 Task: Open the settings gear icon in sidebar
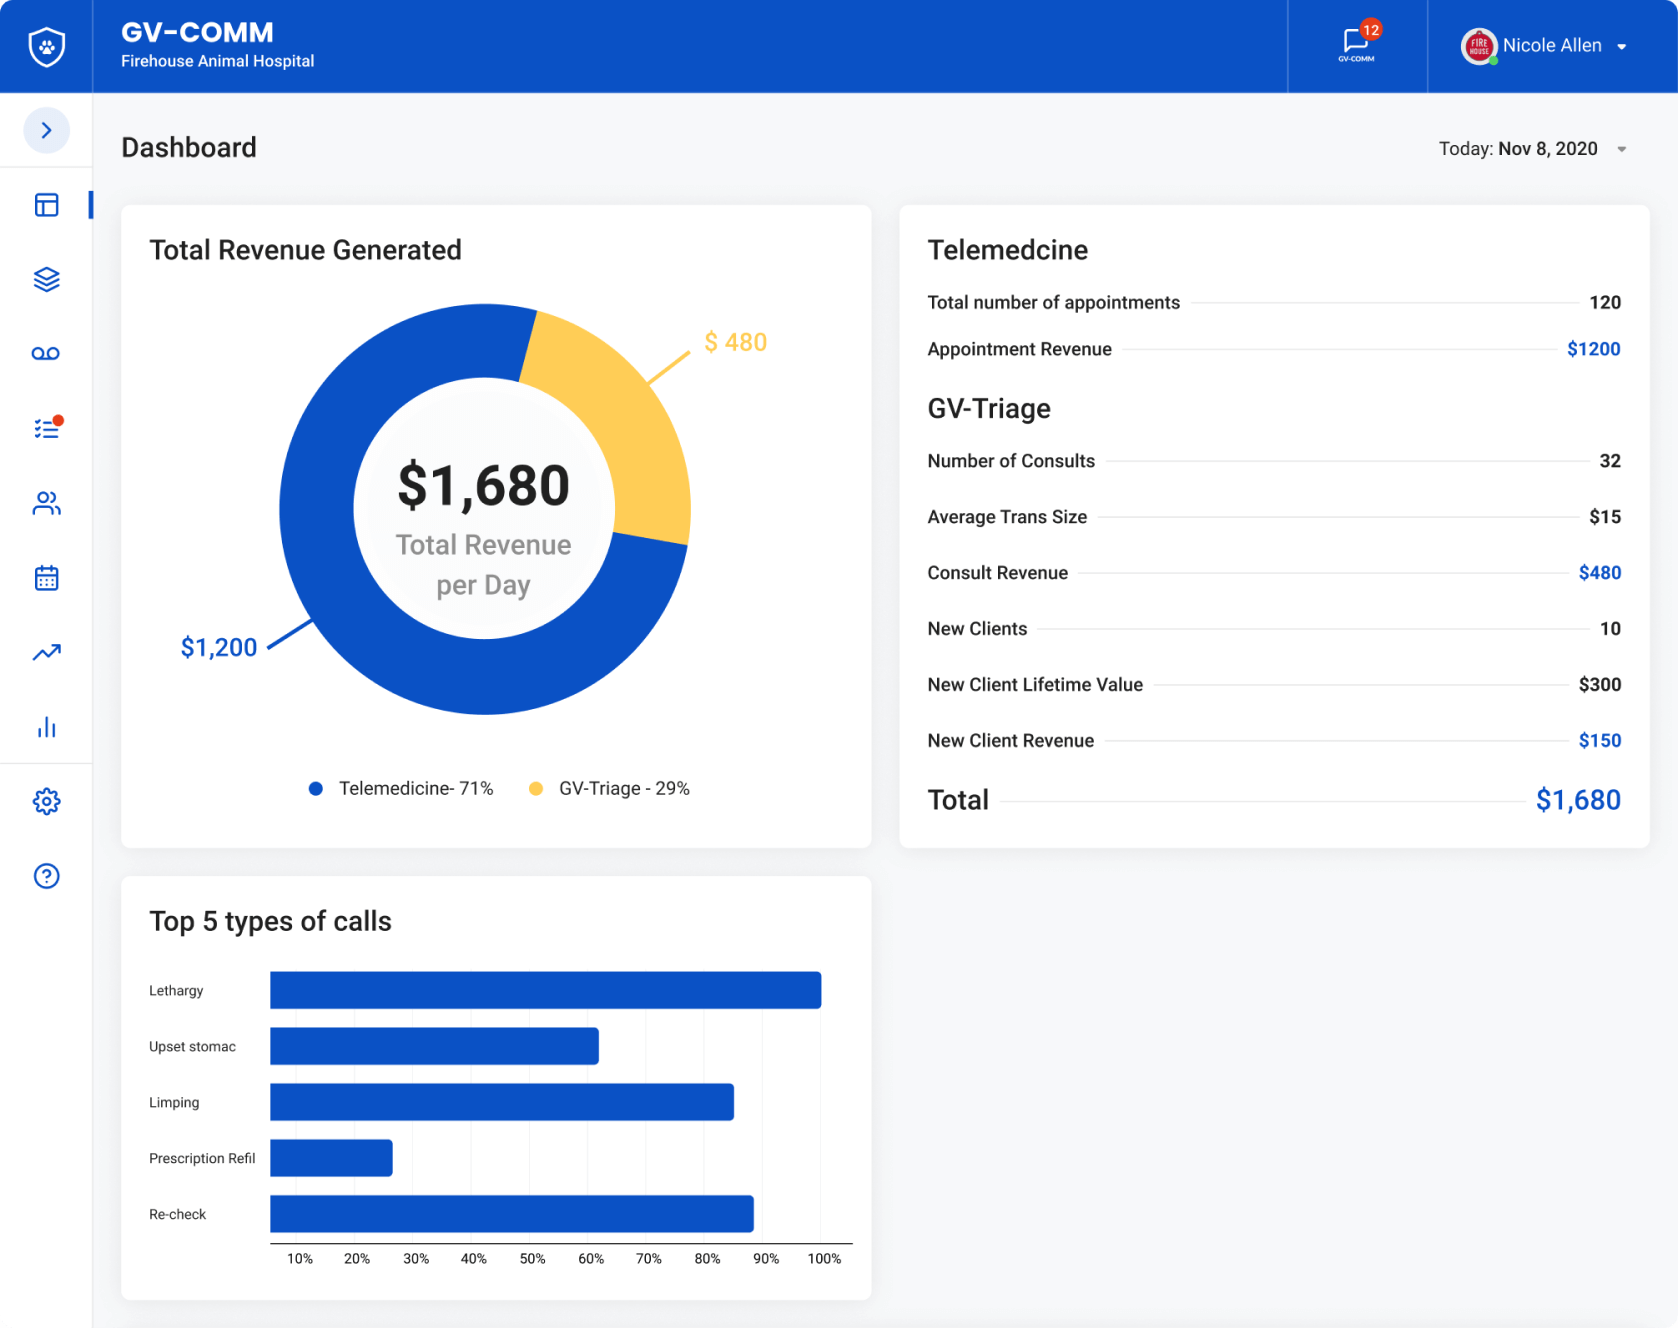(46, 801)
